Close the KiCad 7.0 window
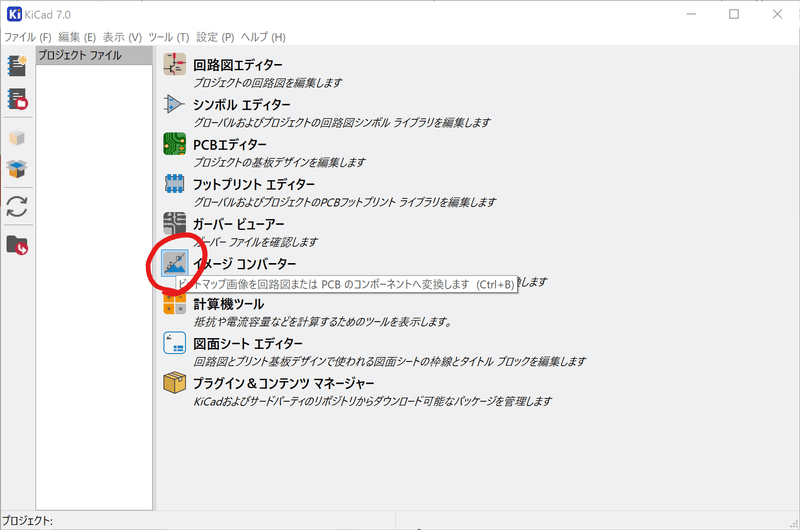The height and width of the screenshot is (530, 800). tap(777, 14)
